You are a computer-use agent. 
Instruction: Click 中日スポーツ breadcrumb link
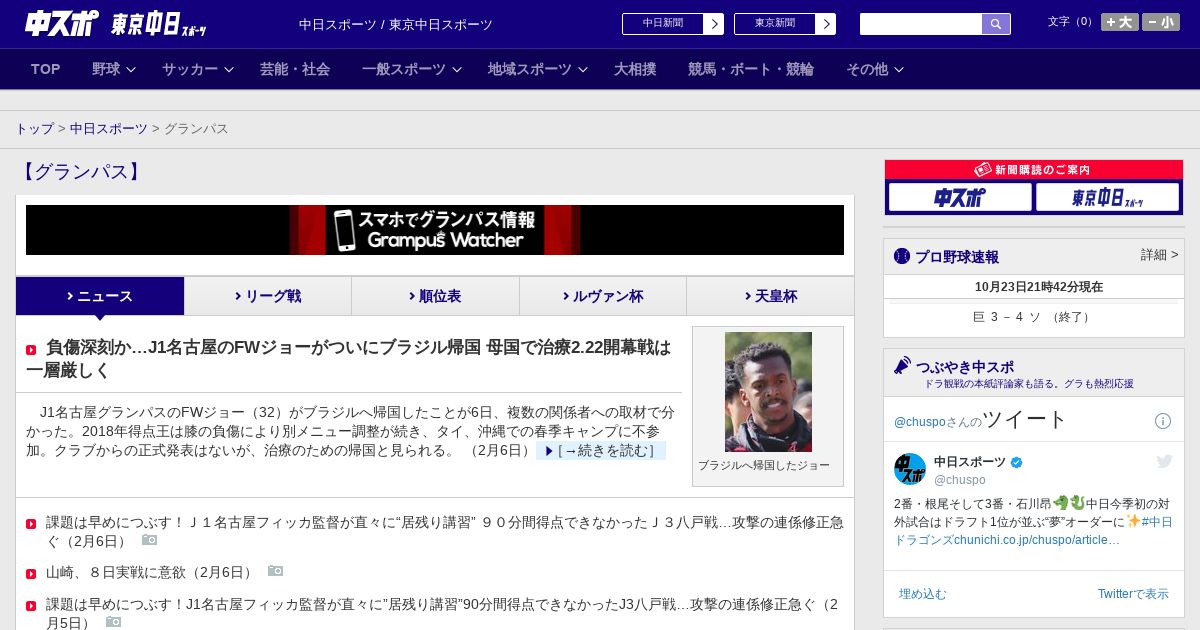[x=109, y=129]
